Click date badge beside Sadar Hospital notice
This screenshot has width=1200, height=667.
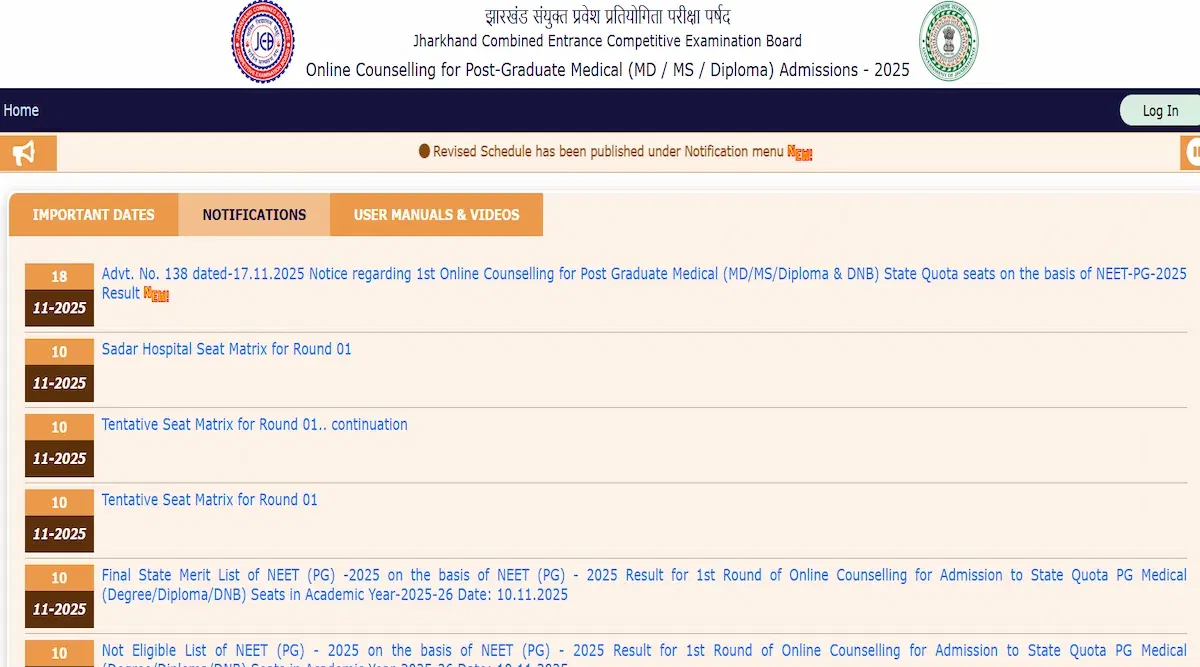[x=59, y=369]
